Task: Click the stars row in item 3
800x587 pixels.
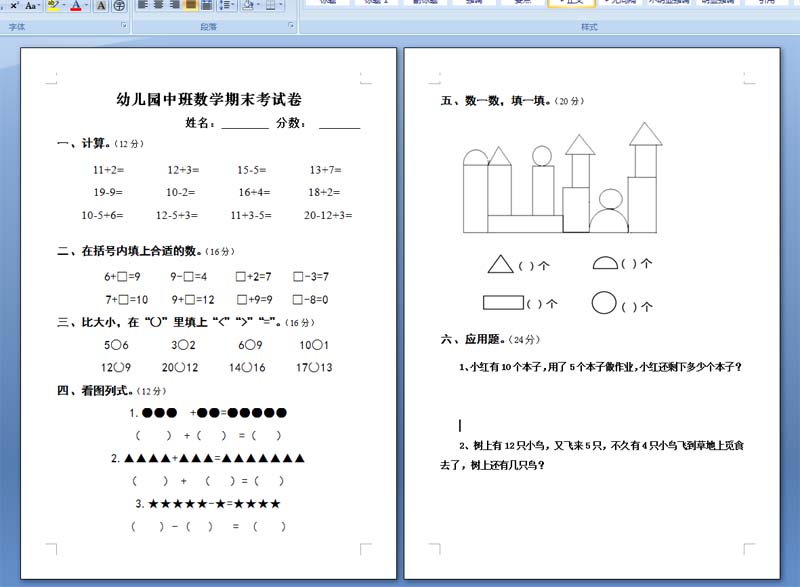Action: tap(214, 504)
